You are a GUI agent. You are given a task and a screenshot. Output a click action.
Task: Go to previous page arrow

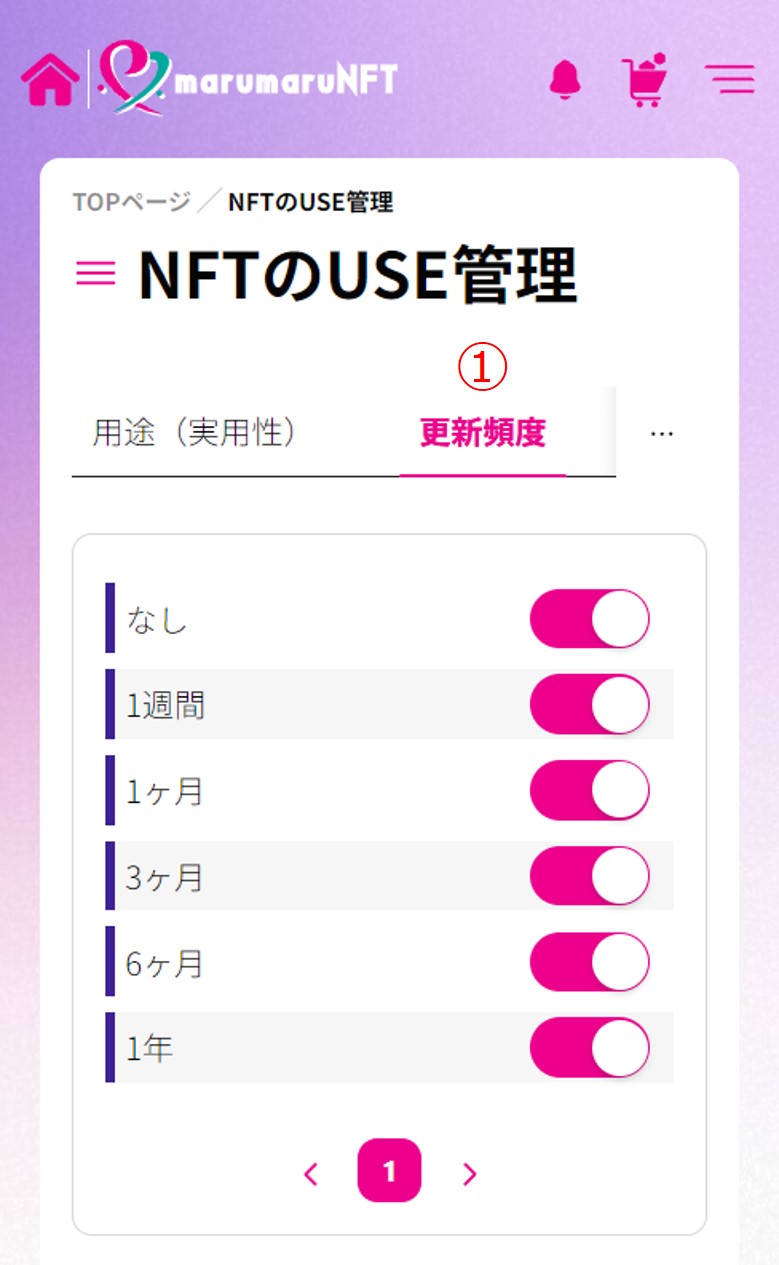pyautogui.click(x=311, y=1174)
